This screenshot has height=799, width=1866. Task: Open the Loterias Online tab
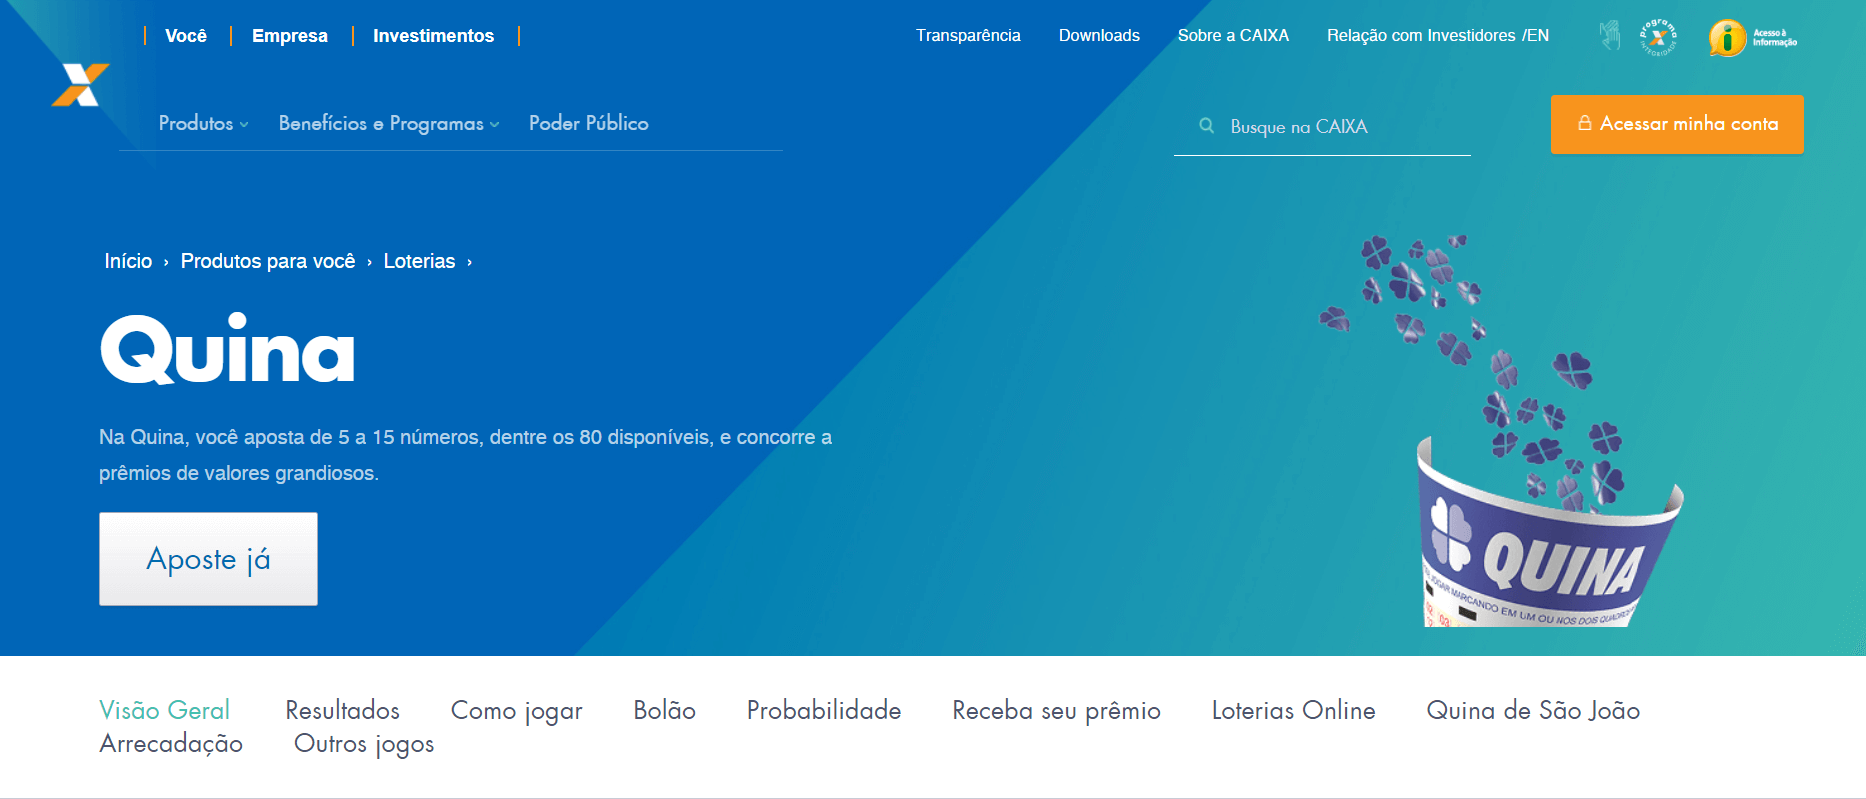pos(1293,710)
